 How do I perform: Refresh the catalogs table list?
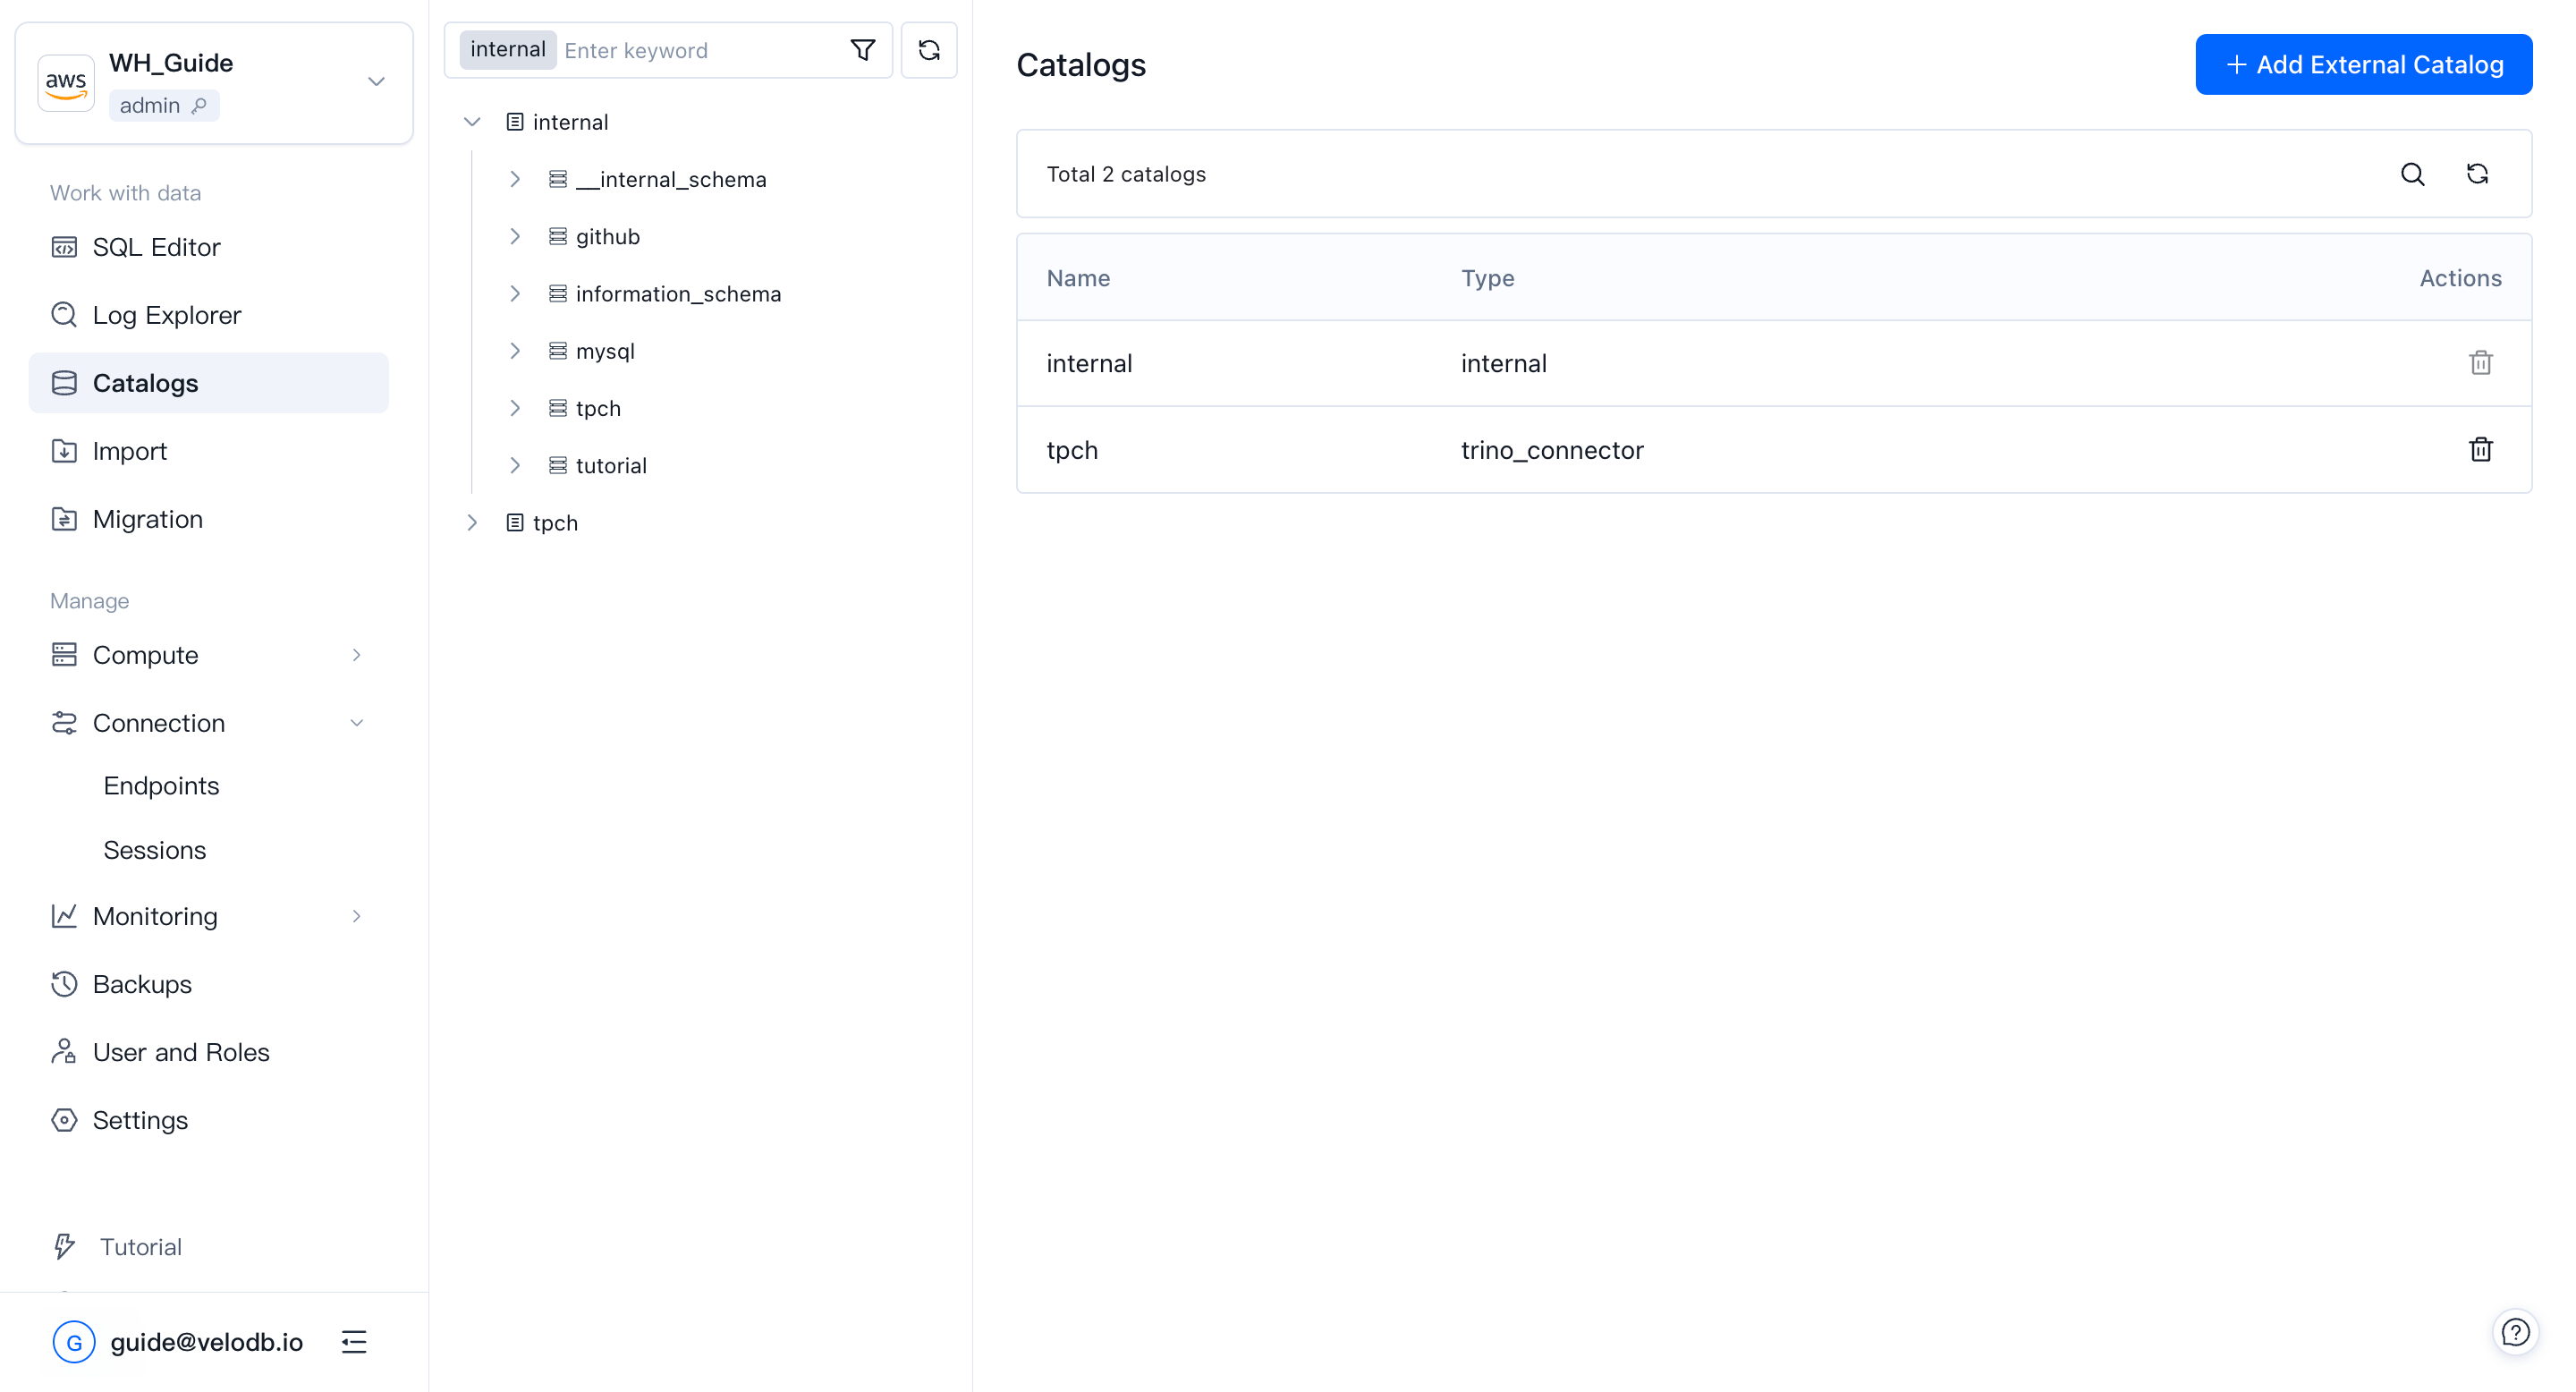pyautogui.click(x=2477, y=174)
